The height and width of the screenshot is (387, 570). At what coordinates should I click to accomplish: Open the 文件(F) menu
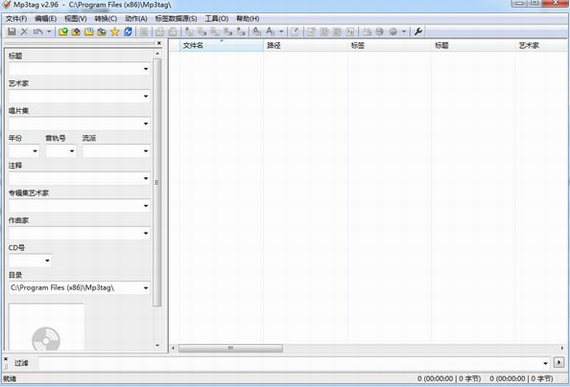point(16,19)
